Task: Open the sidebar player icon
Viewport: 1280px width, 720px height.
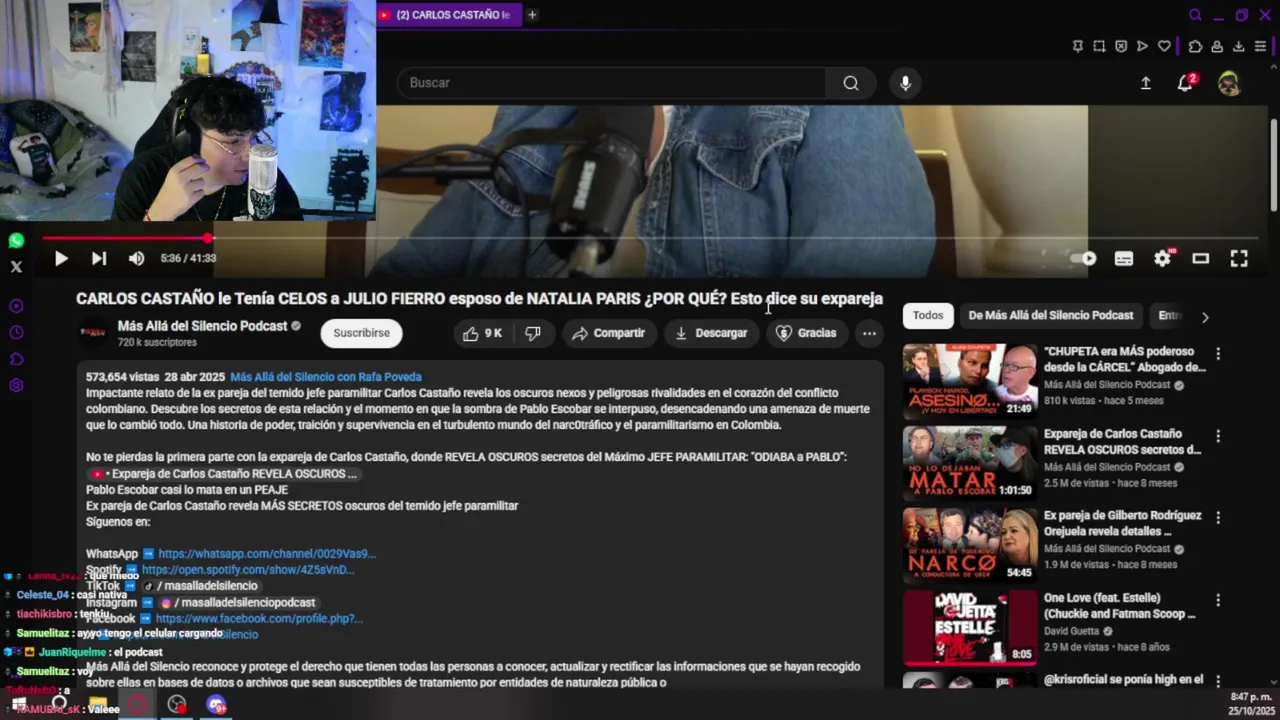Action: click(16, 306)
